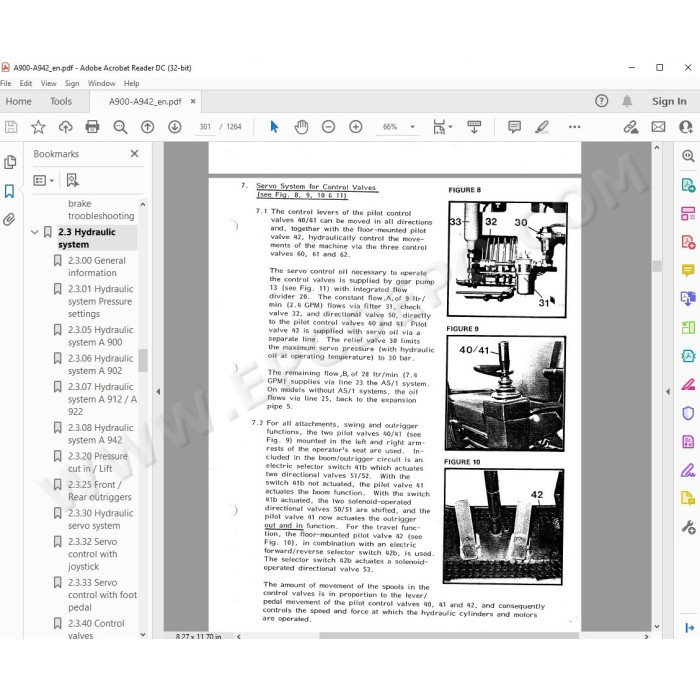This screenshot has width=700, height=700.
Task: Click the Sign In button
Action: [x=669, y=101]
